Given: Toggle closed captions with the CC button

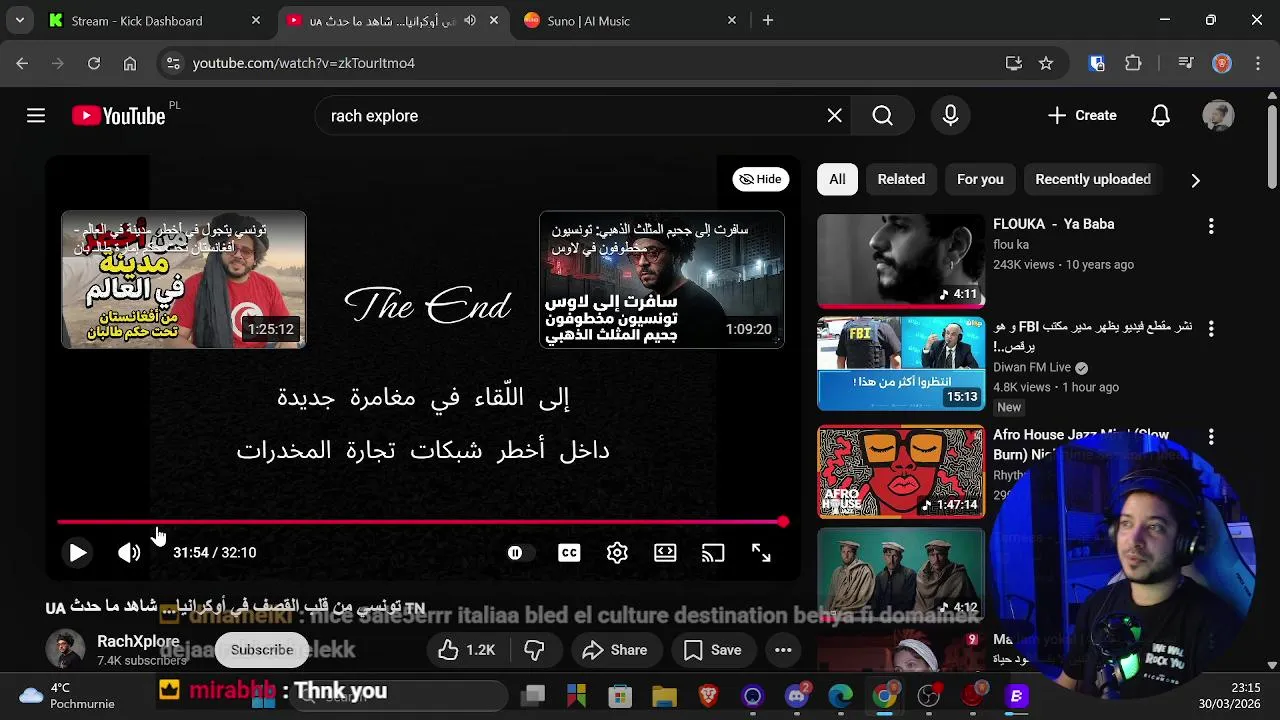Looking at the screenshot, I should pos(569,553).
